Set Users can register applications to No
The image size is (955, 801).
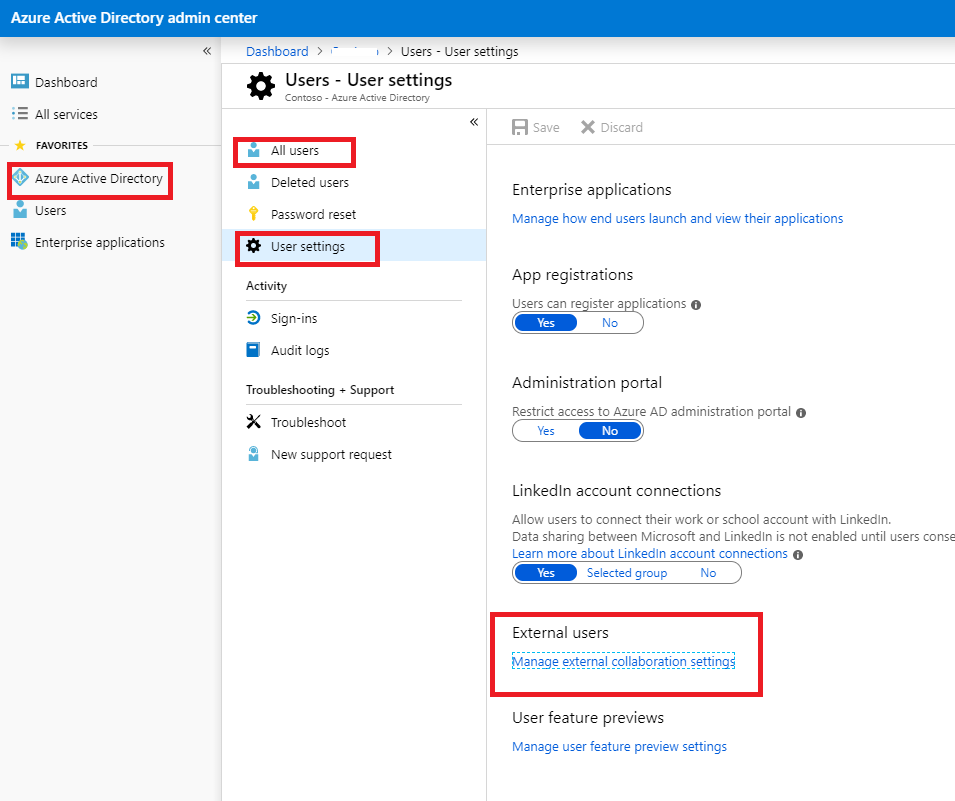(x=610, y=322)
